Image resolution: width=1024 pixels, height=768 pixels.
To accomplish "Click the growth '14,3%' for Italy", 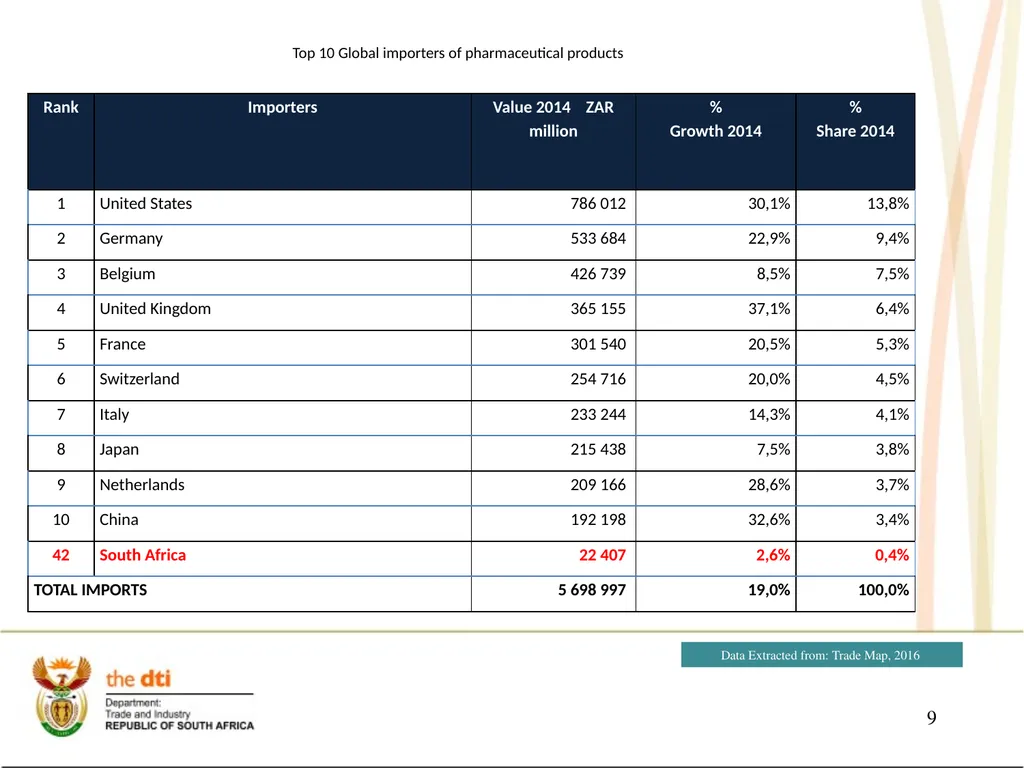I will pyautogui.click(x=769, y=415).
